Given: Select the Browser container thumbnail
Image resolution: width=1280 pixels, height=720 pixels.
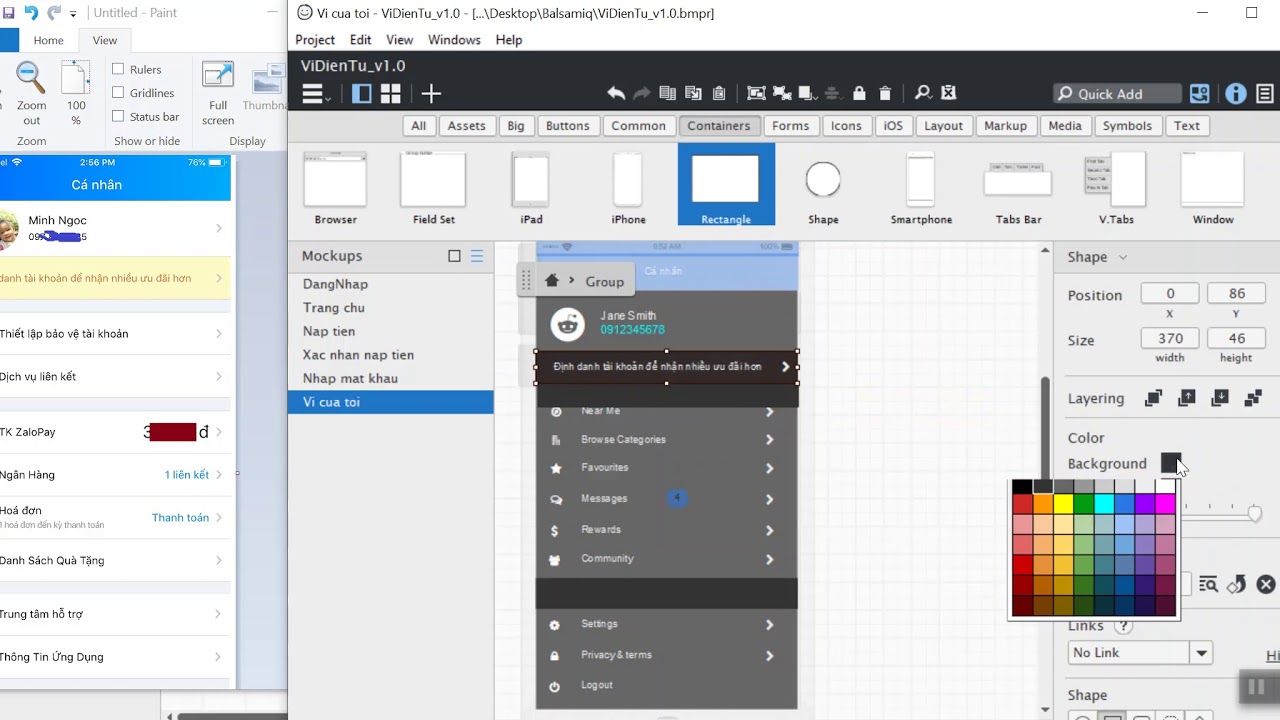Looking at the screenshot, I should tap(336, 186).
